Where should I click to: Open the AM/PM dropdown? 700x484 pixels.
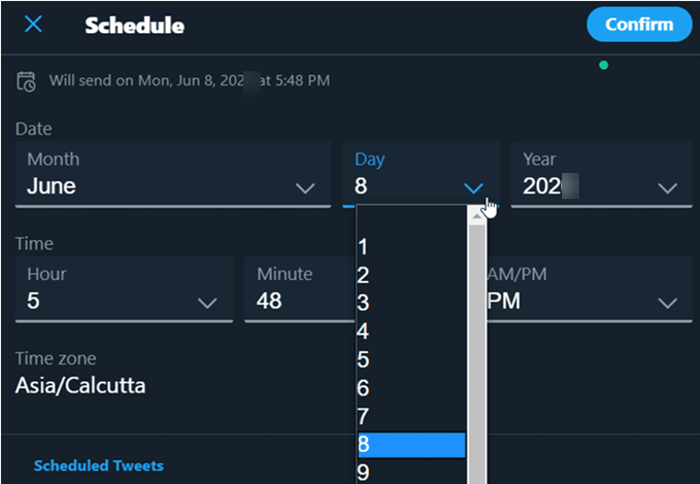(x=589, y=289)
